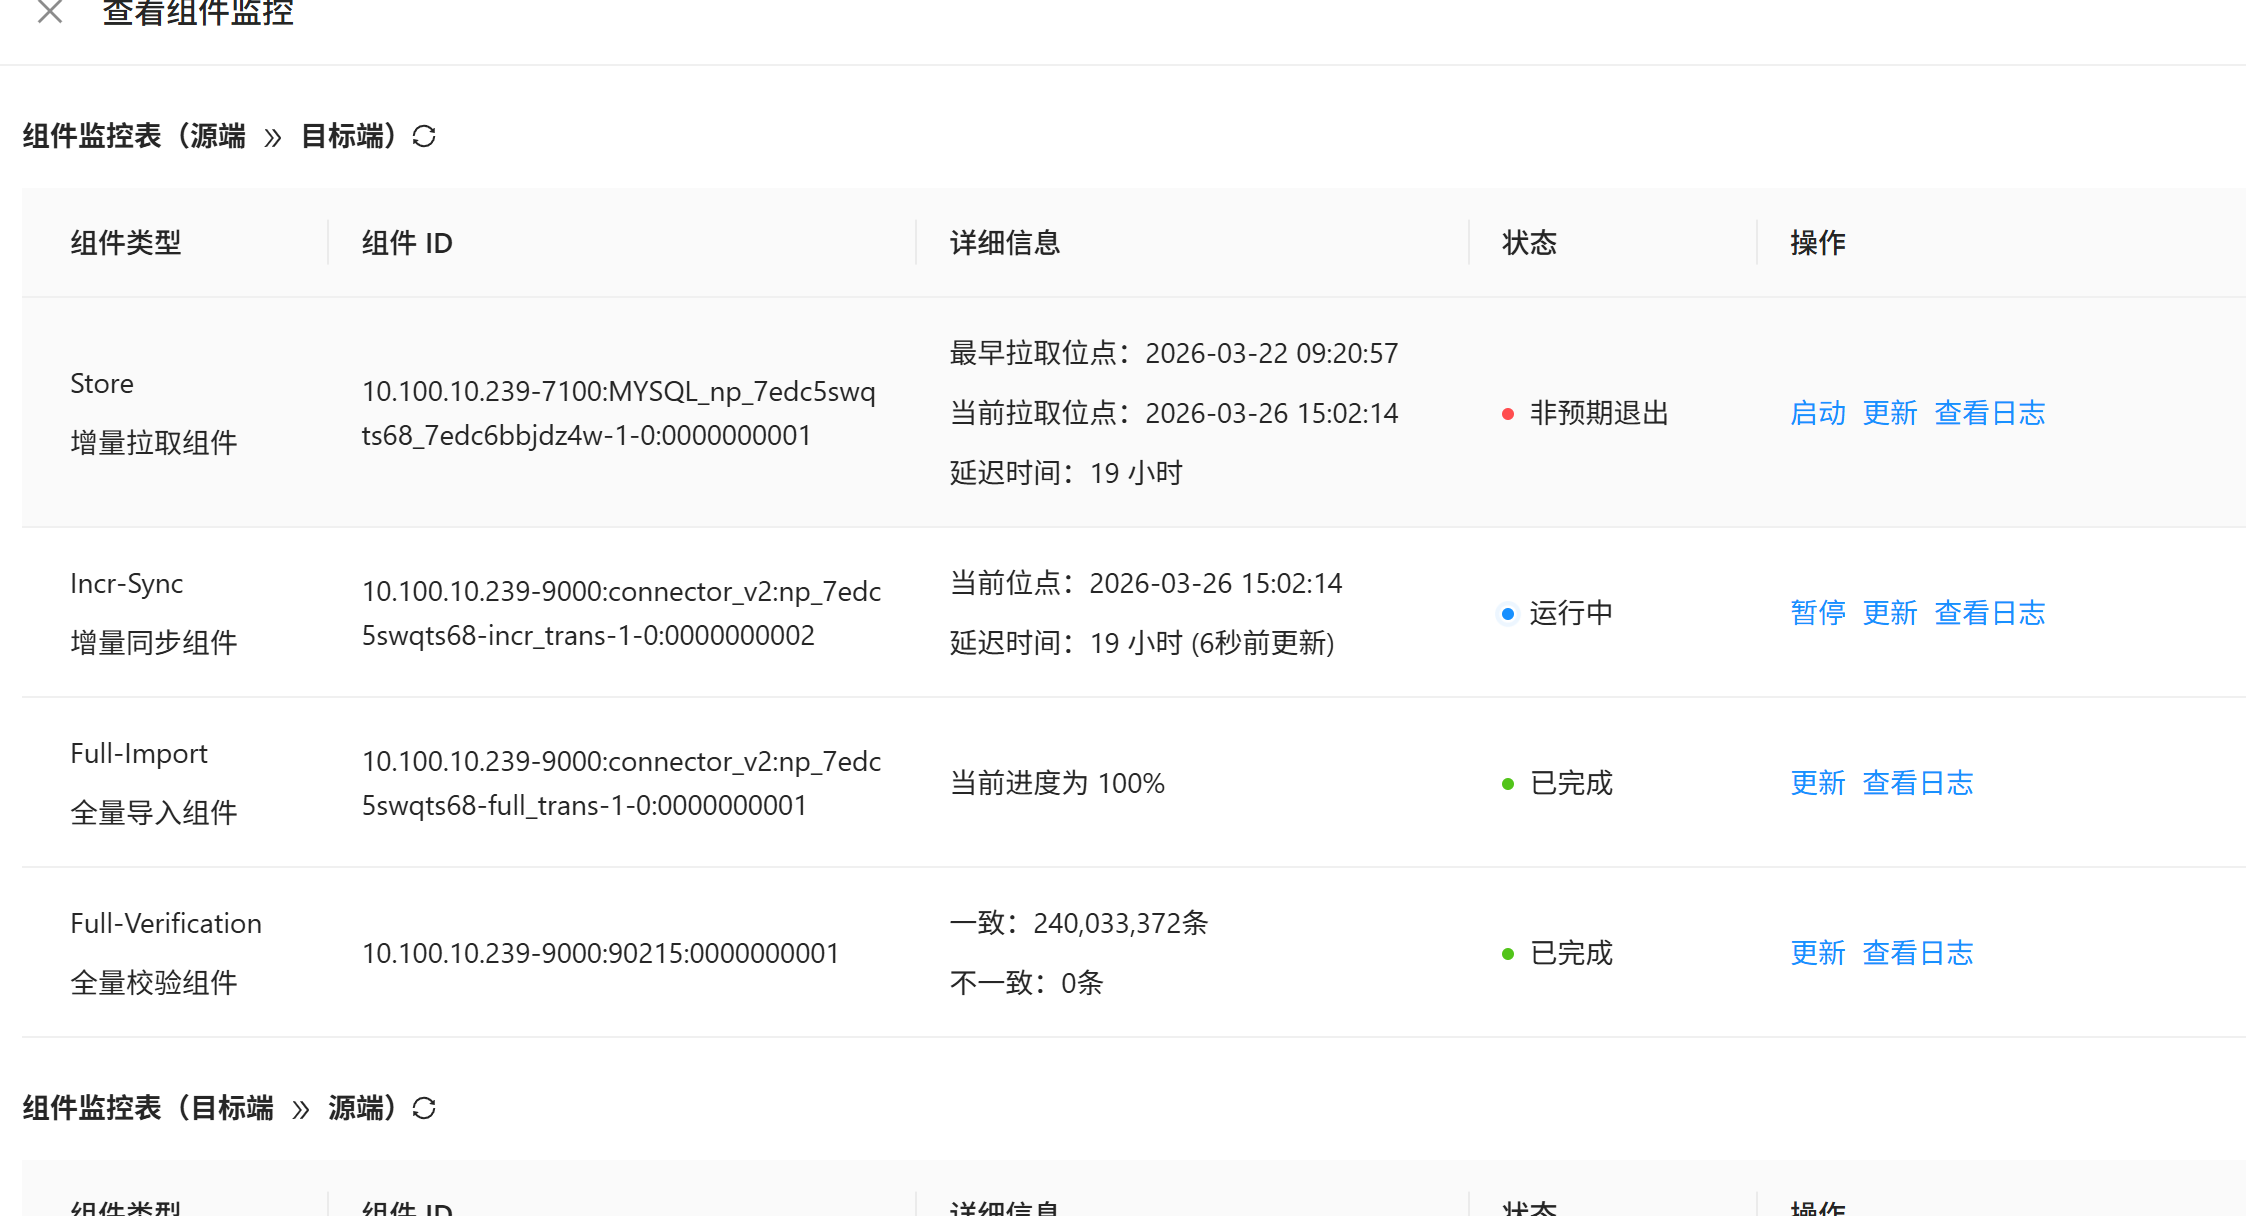Click the blue running status indicator

(x=1508, y=614)
